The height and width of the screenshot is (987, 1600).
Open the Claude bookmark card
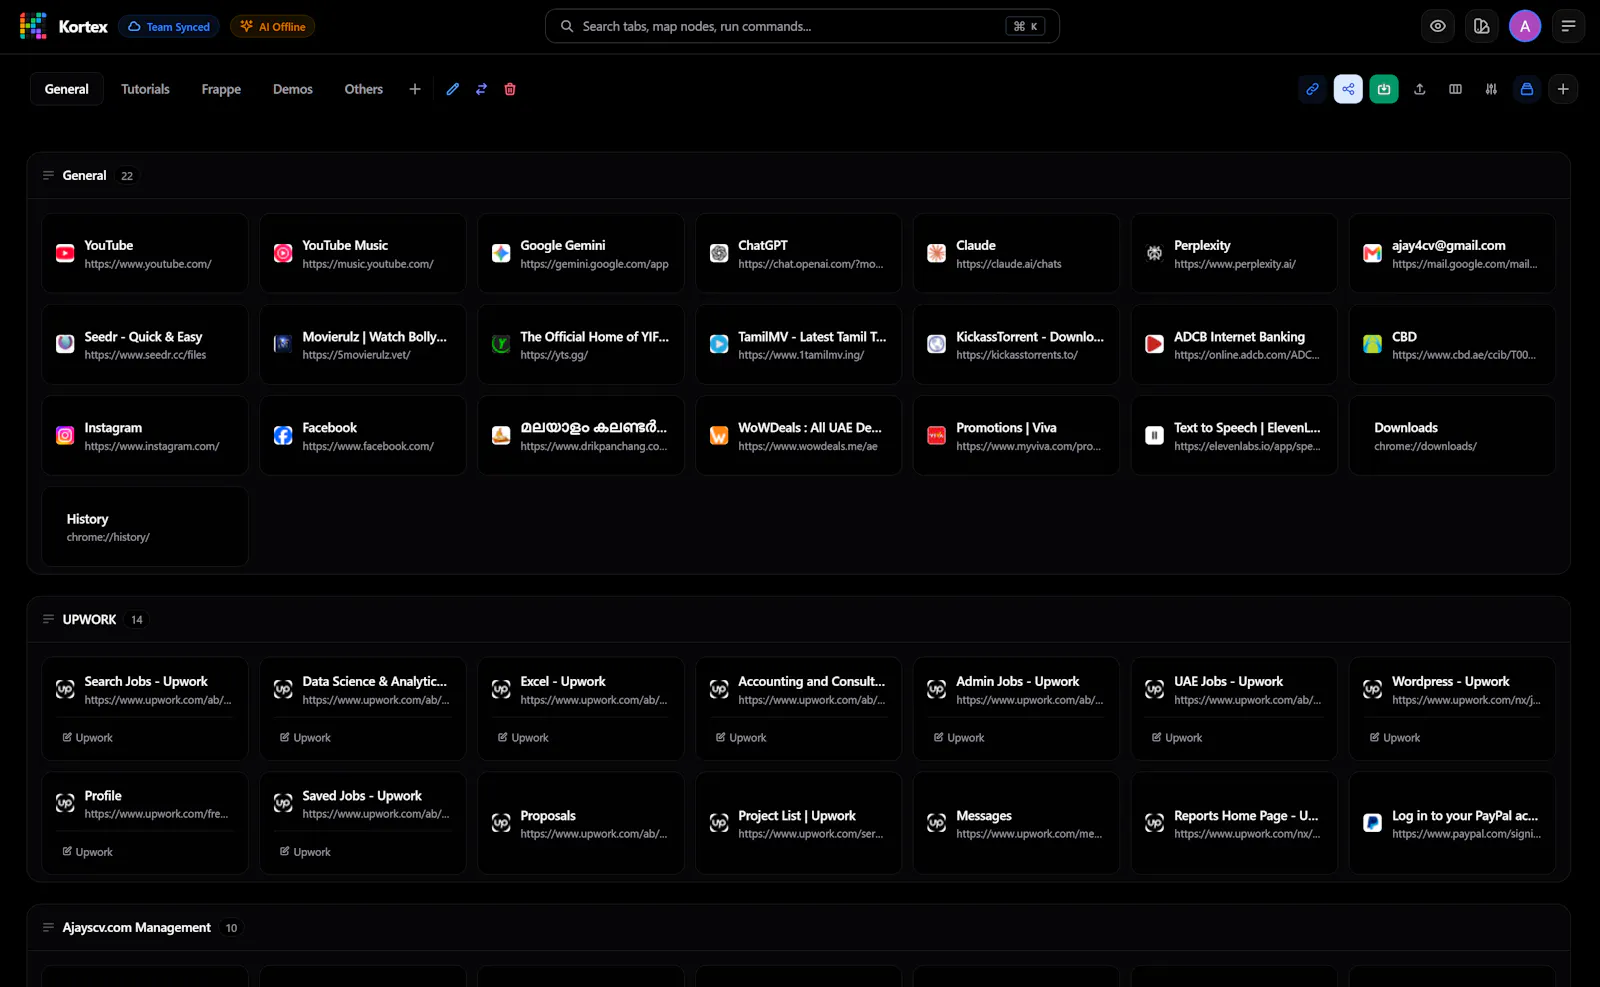pyautogui.click(x=1017, y=253)
